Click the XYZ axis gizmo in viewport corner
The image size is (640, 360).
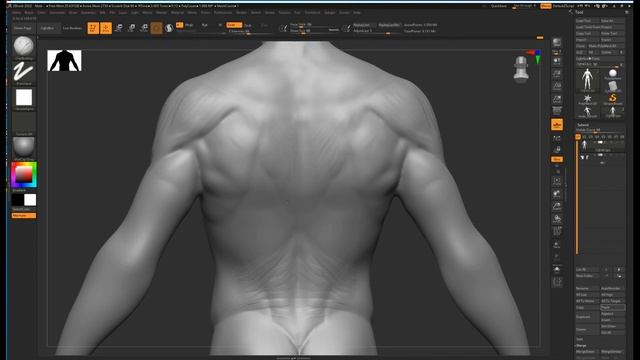click(x=534, y=56)
